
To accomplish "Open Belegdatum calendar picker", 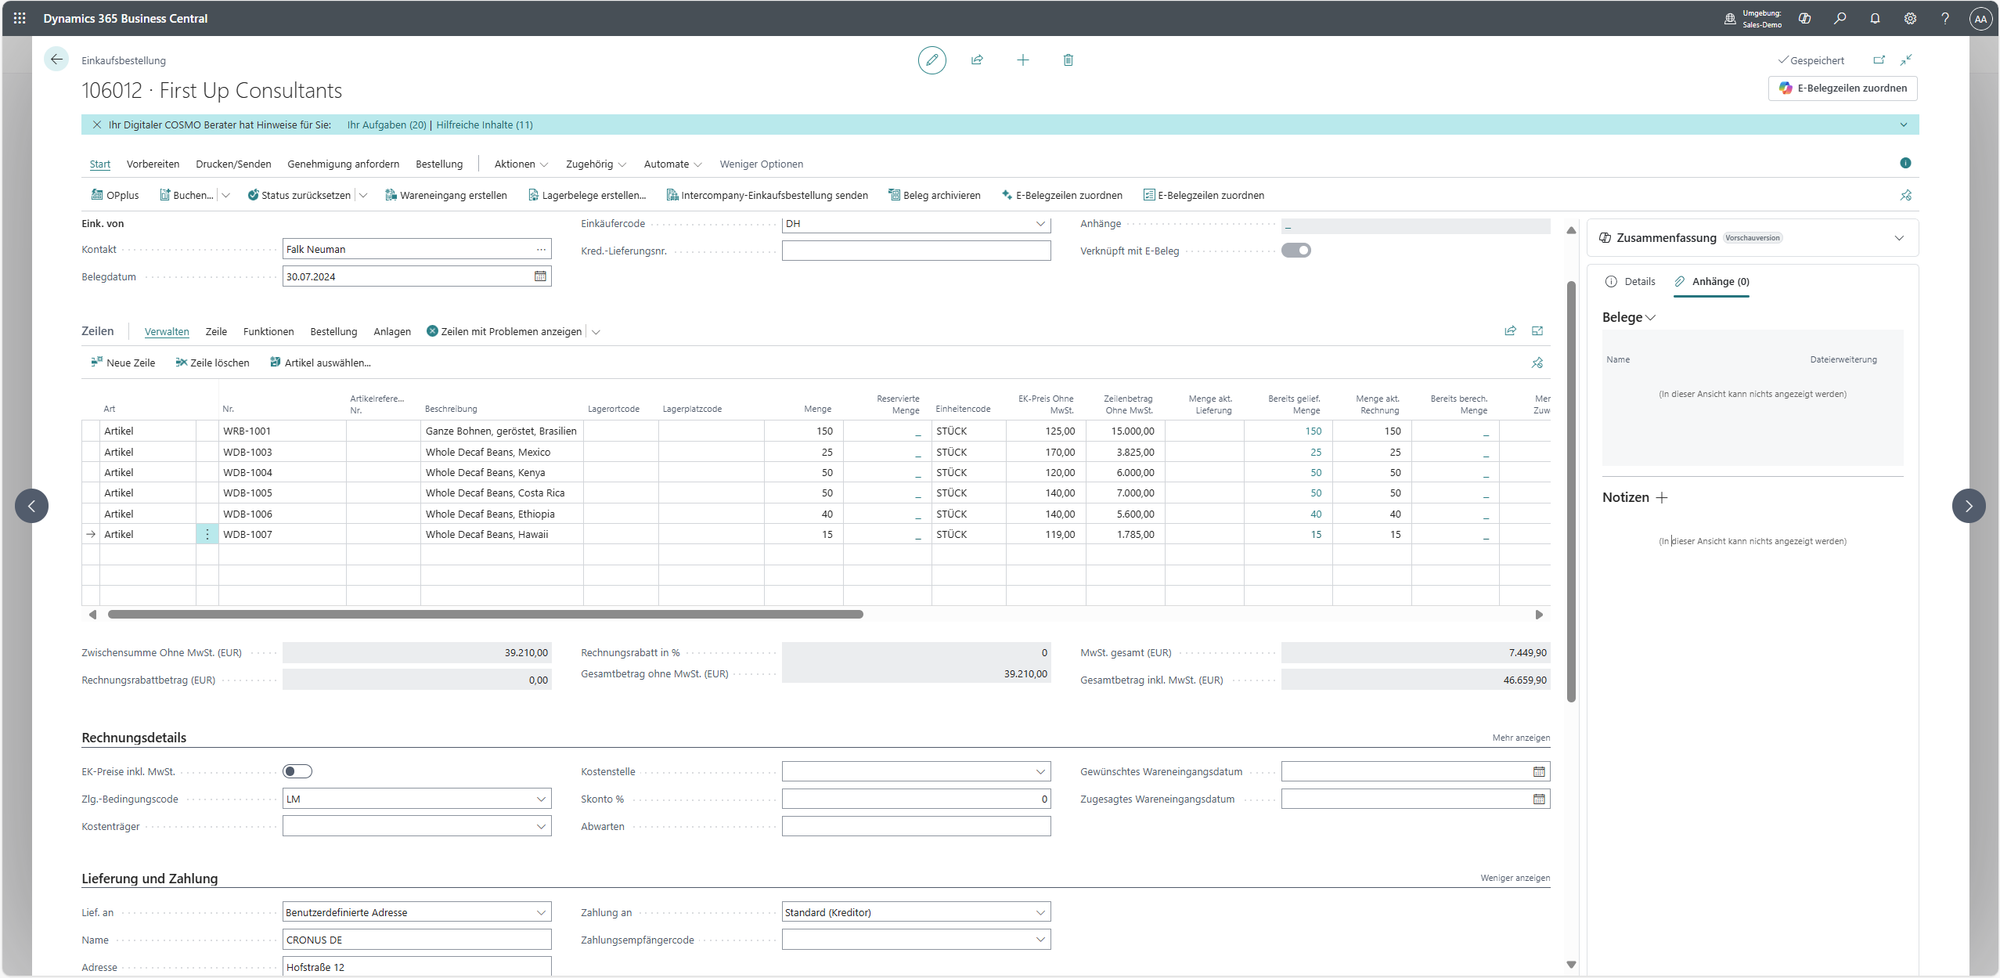I will coord(540,277).
